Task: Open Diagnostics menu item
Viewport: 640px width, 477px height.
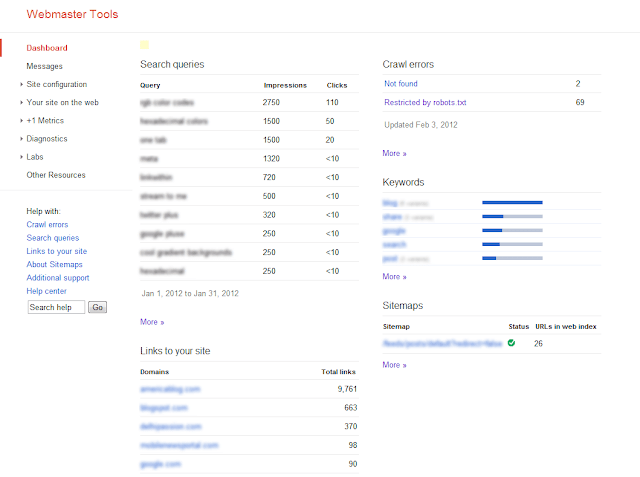Action: click(x=47, y=139)
